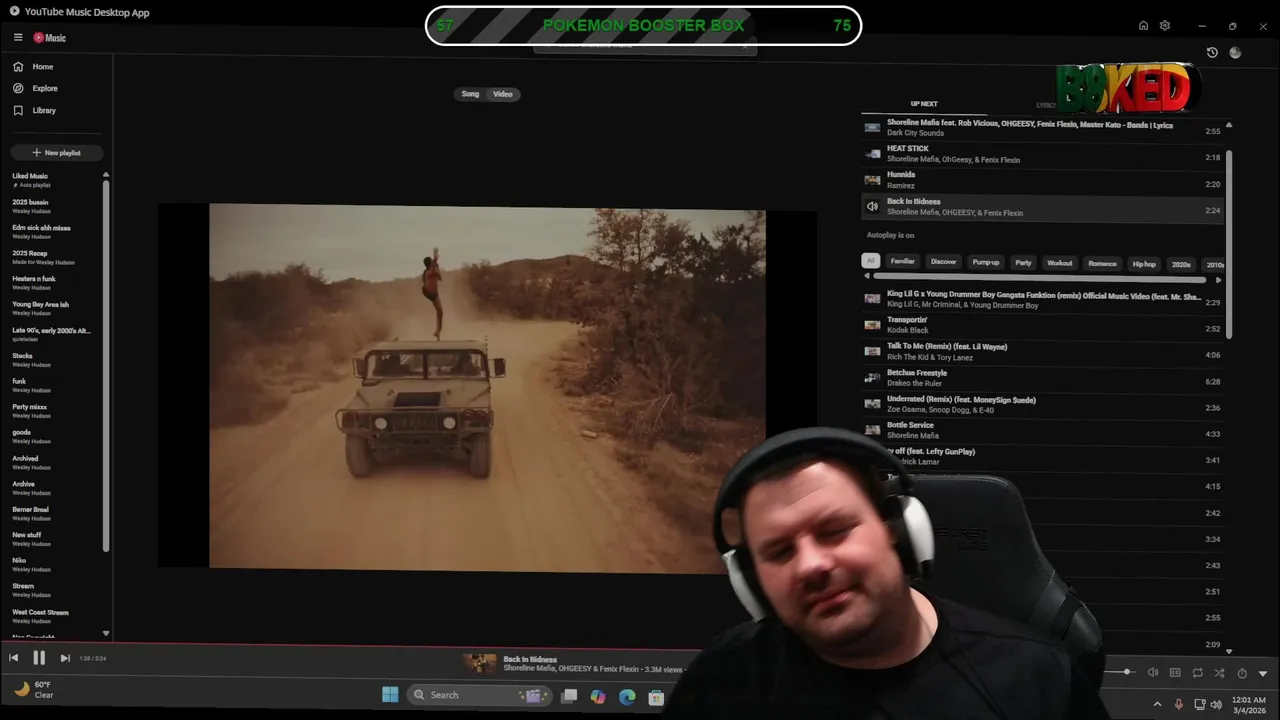
Task: Toggle shuffle
Action: pyautogui.click(x=1219, y=673)
